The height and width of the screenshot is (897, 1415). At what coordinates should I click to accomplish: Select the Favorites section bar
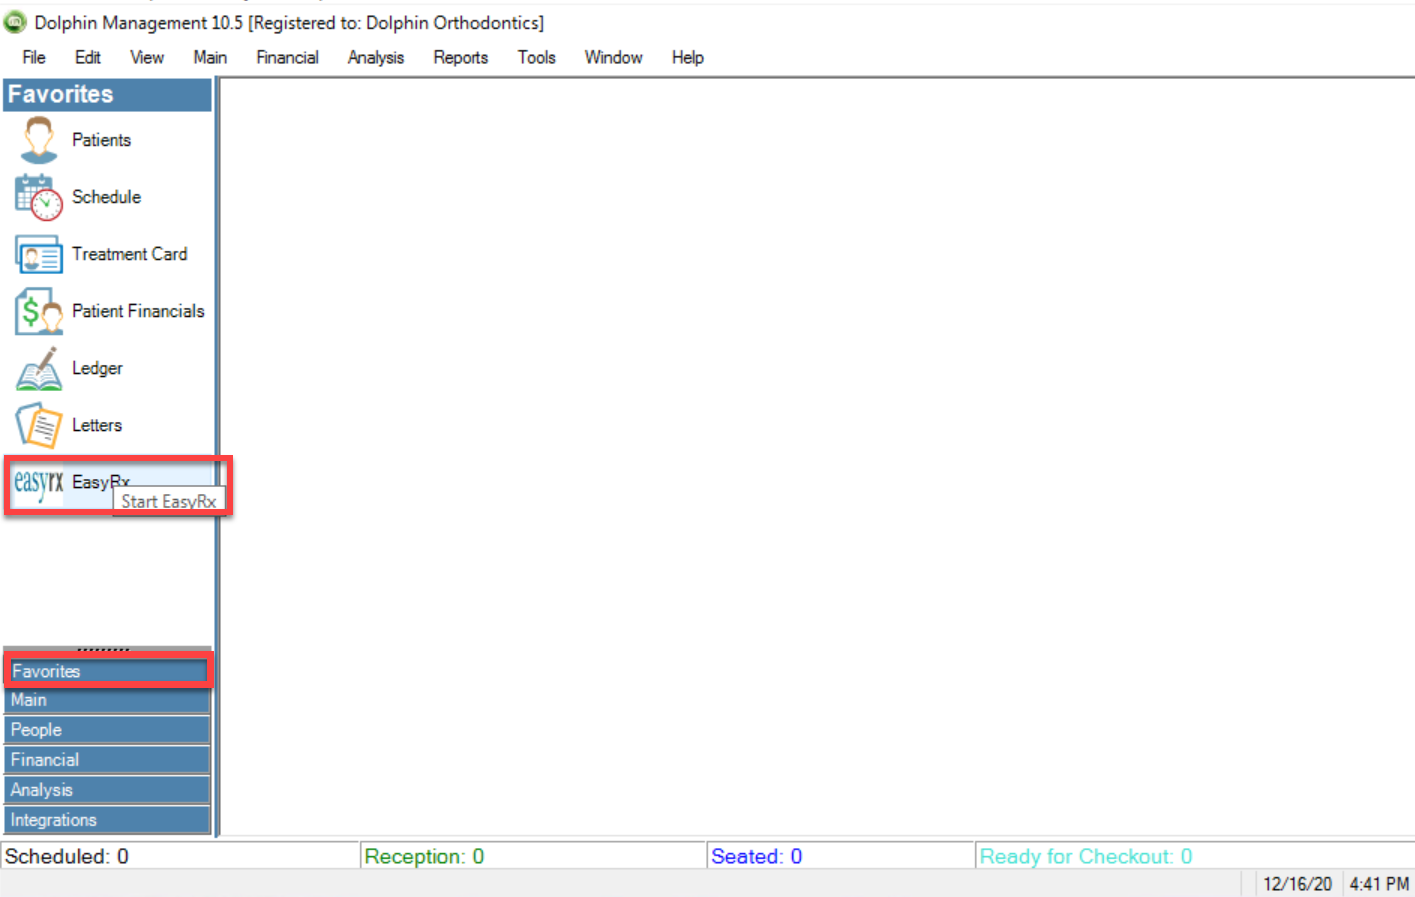[107, 671]
